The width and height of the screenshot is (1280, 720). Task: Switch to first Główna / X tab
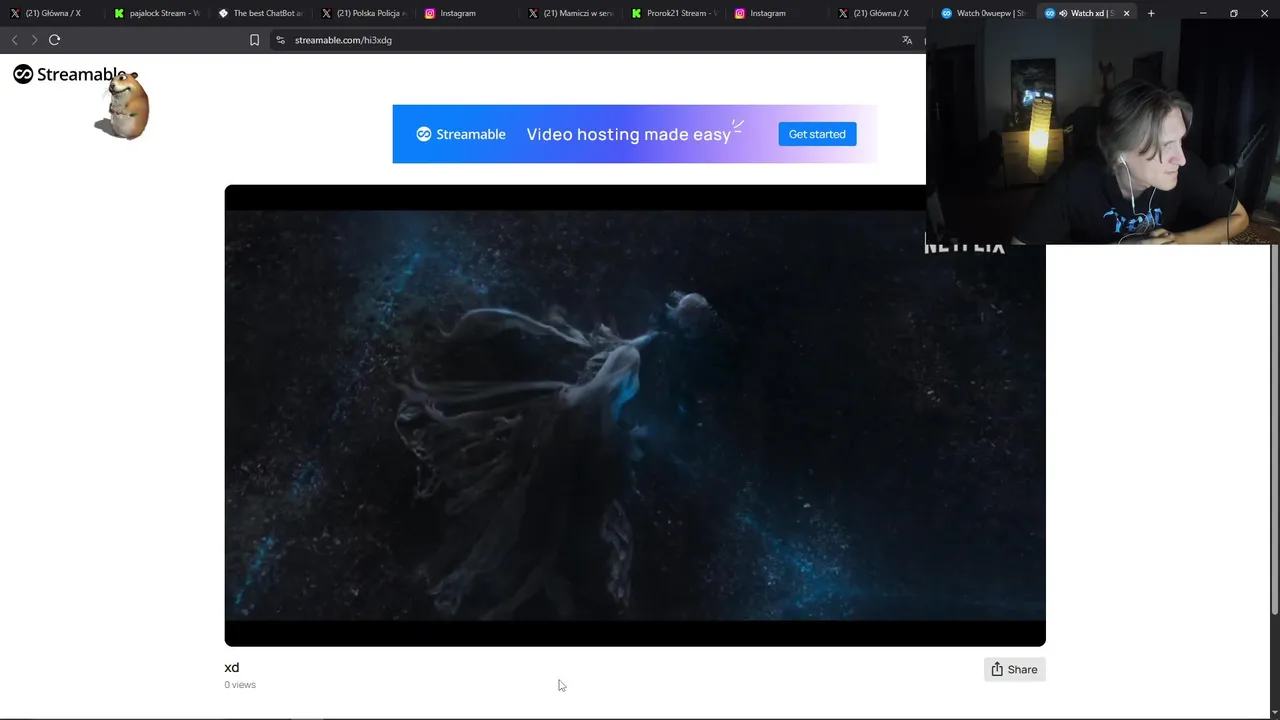pos(52,13)
